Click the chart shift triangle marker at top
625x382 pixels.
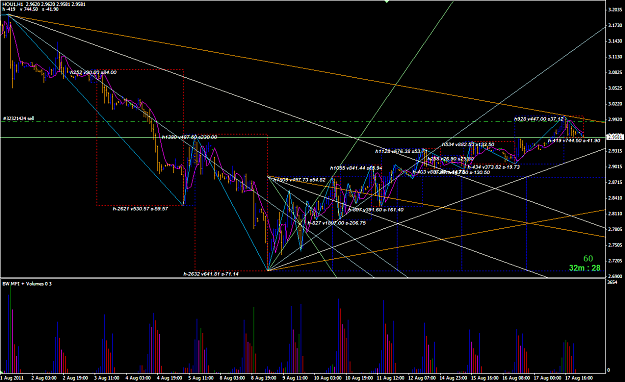(386, 2)
